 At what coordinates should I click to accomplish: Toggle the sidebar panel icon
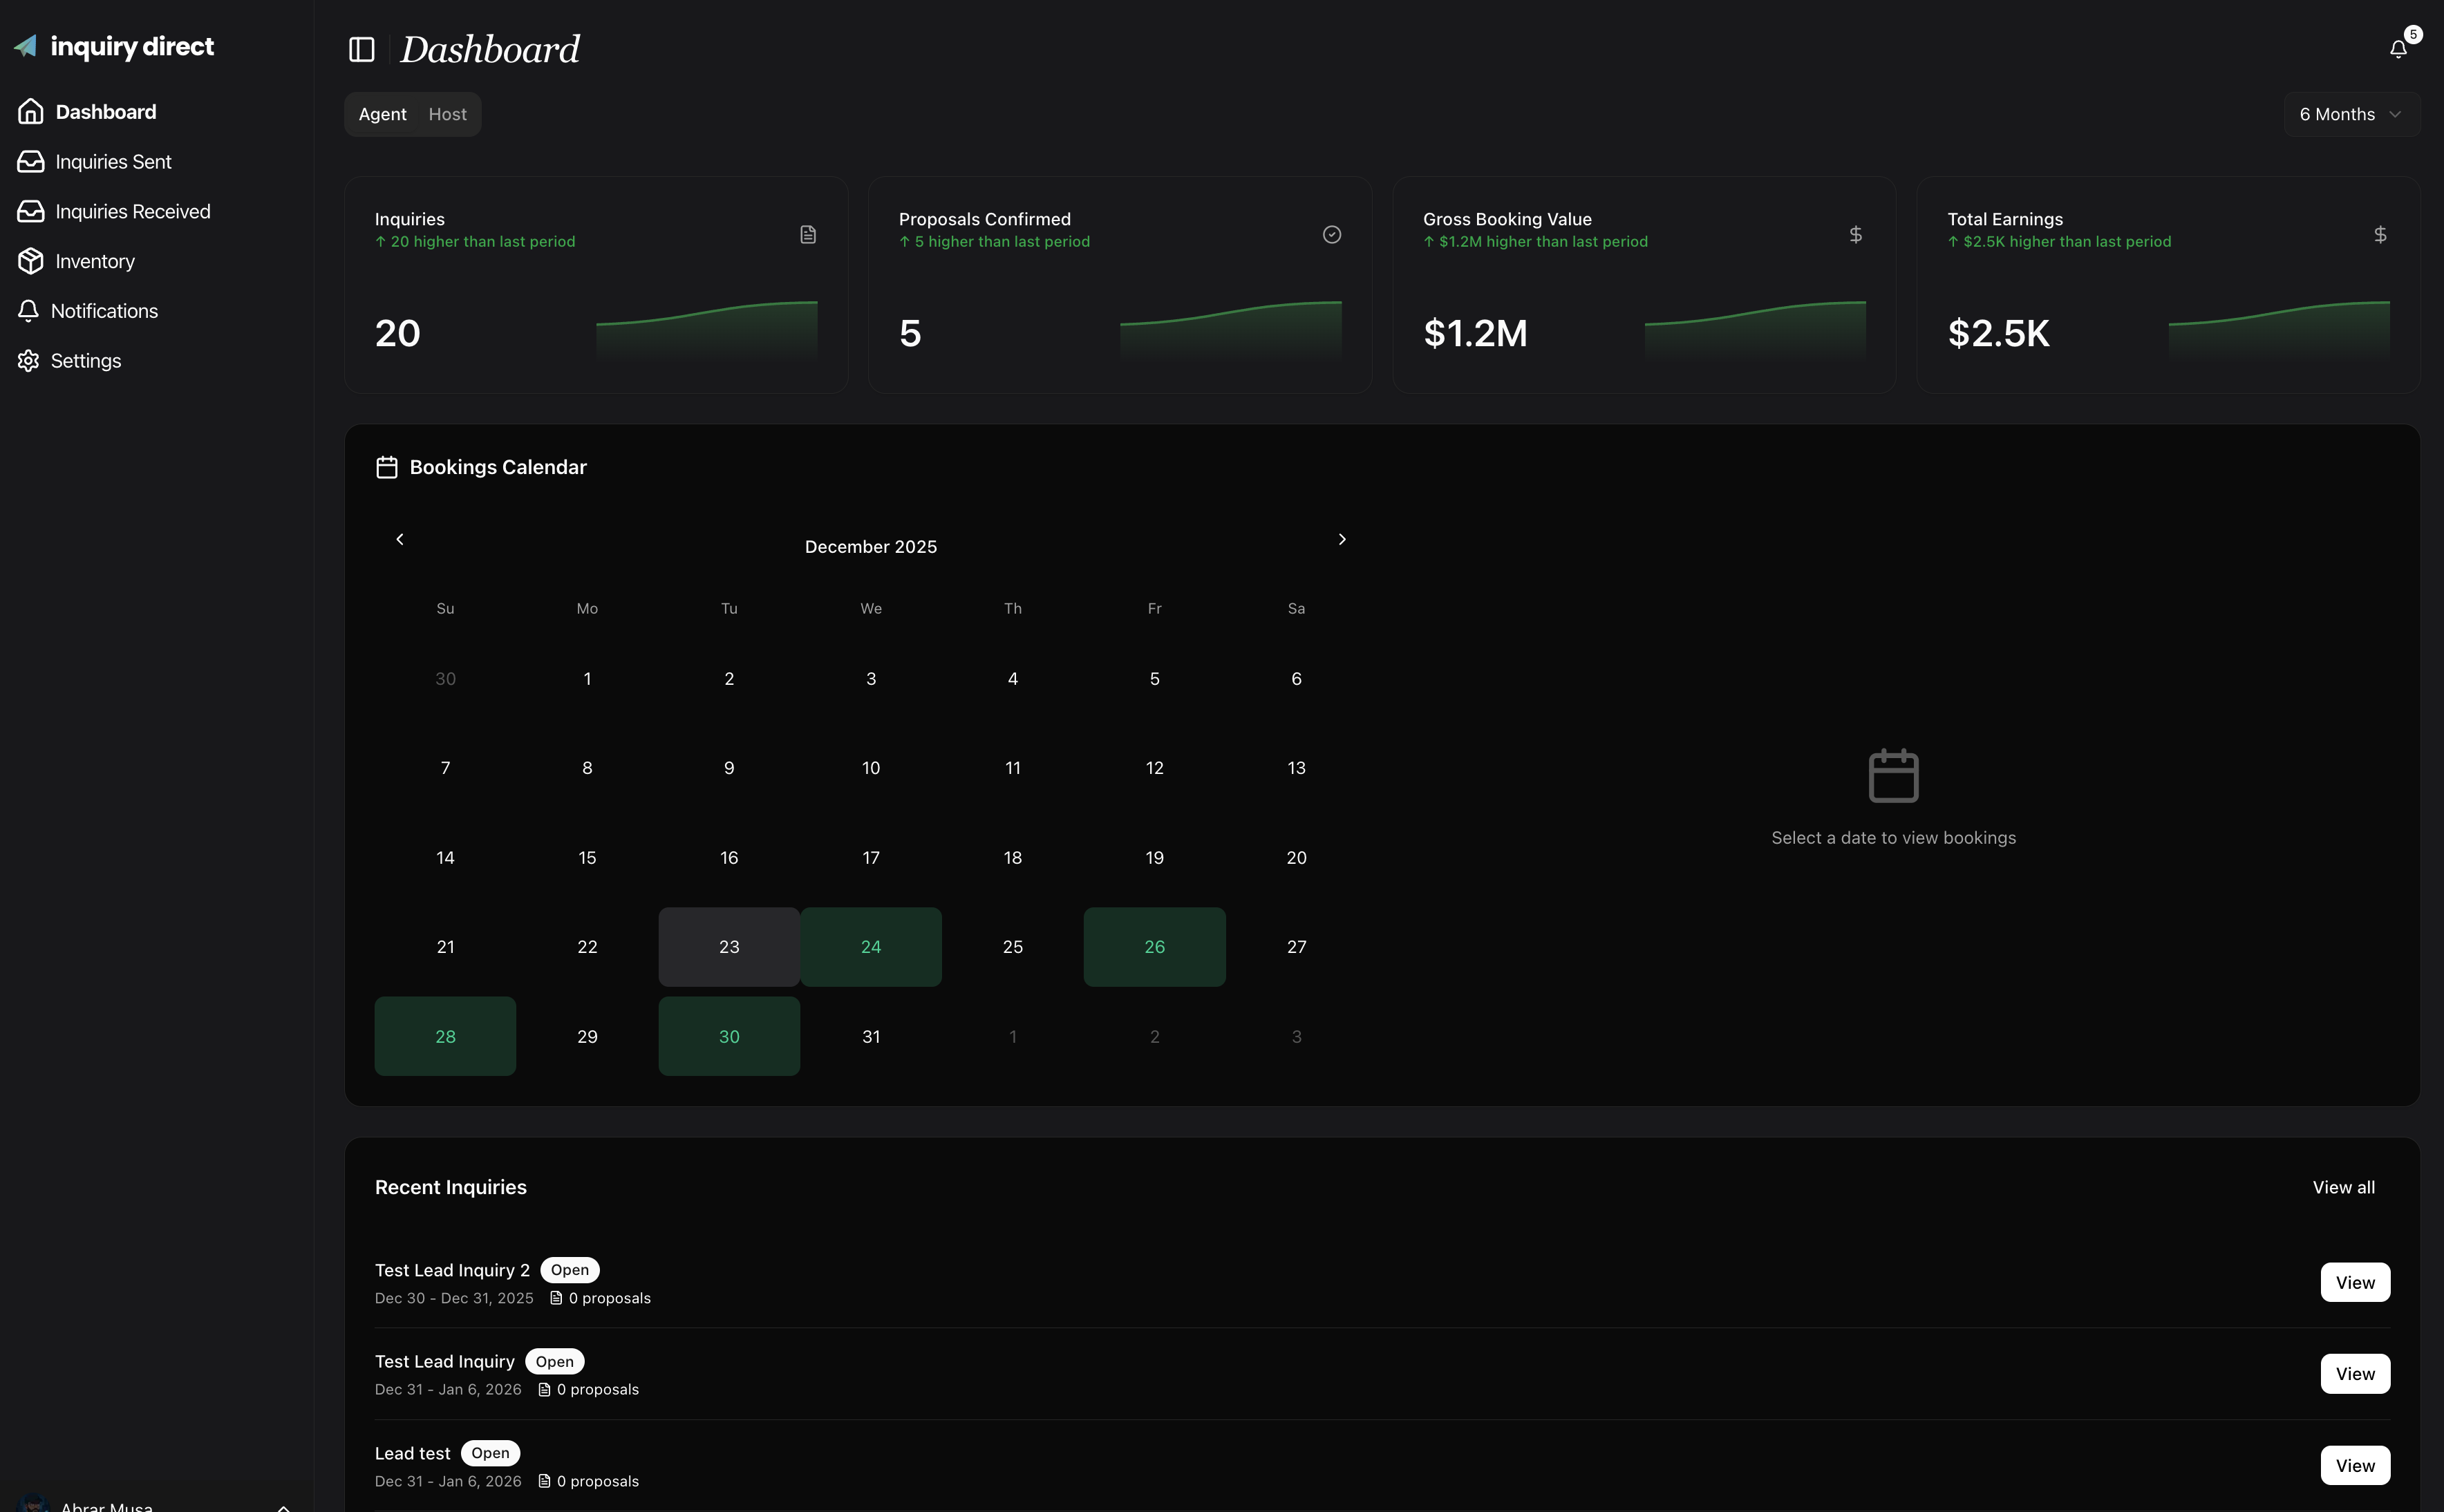tap(361, 49)
